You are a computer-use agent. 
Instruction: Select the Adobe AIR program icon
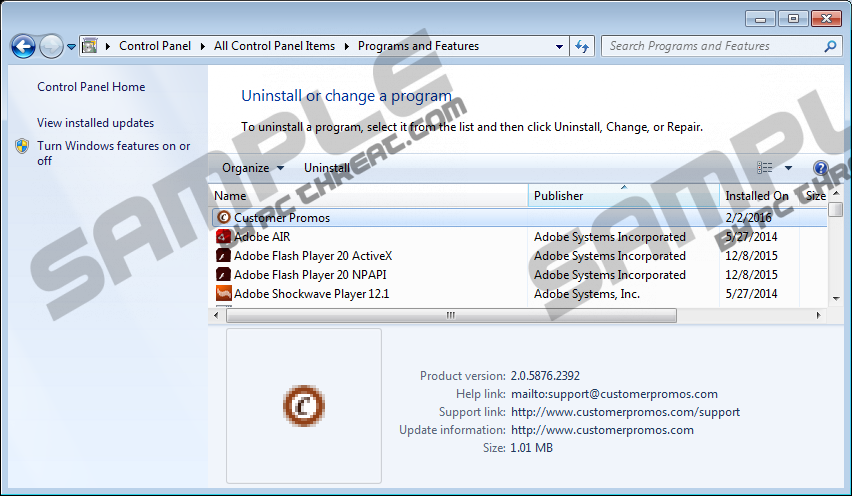tap(224, 237)
